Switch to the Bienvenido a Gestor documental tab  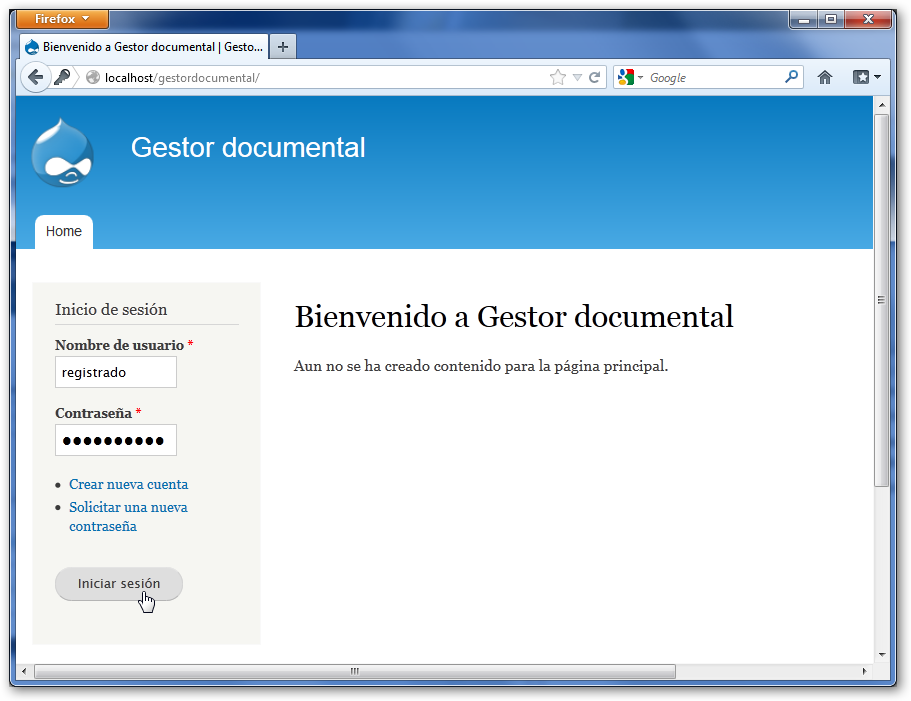pos(143,47)
